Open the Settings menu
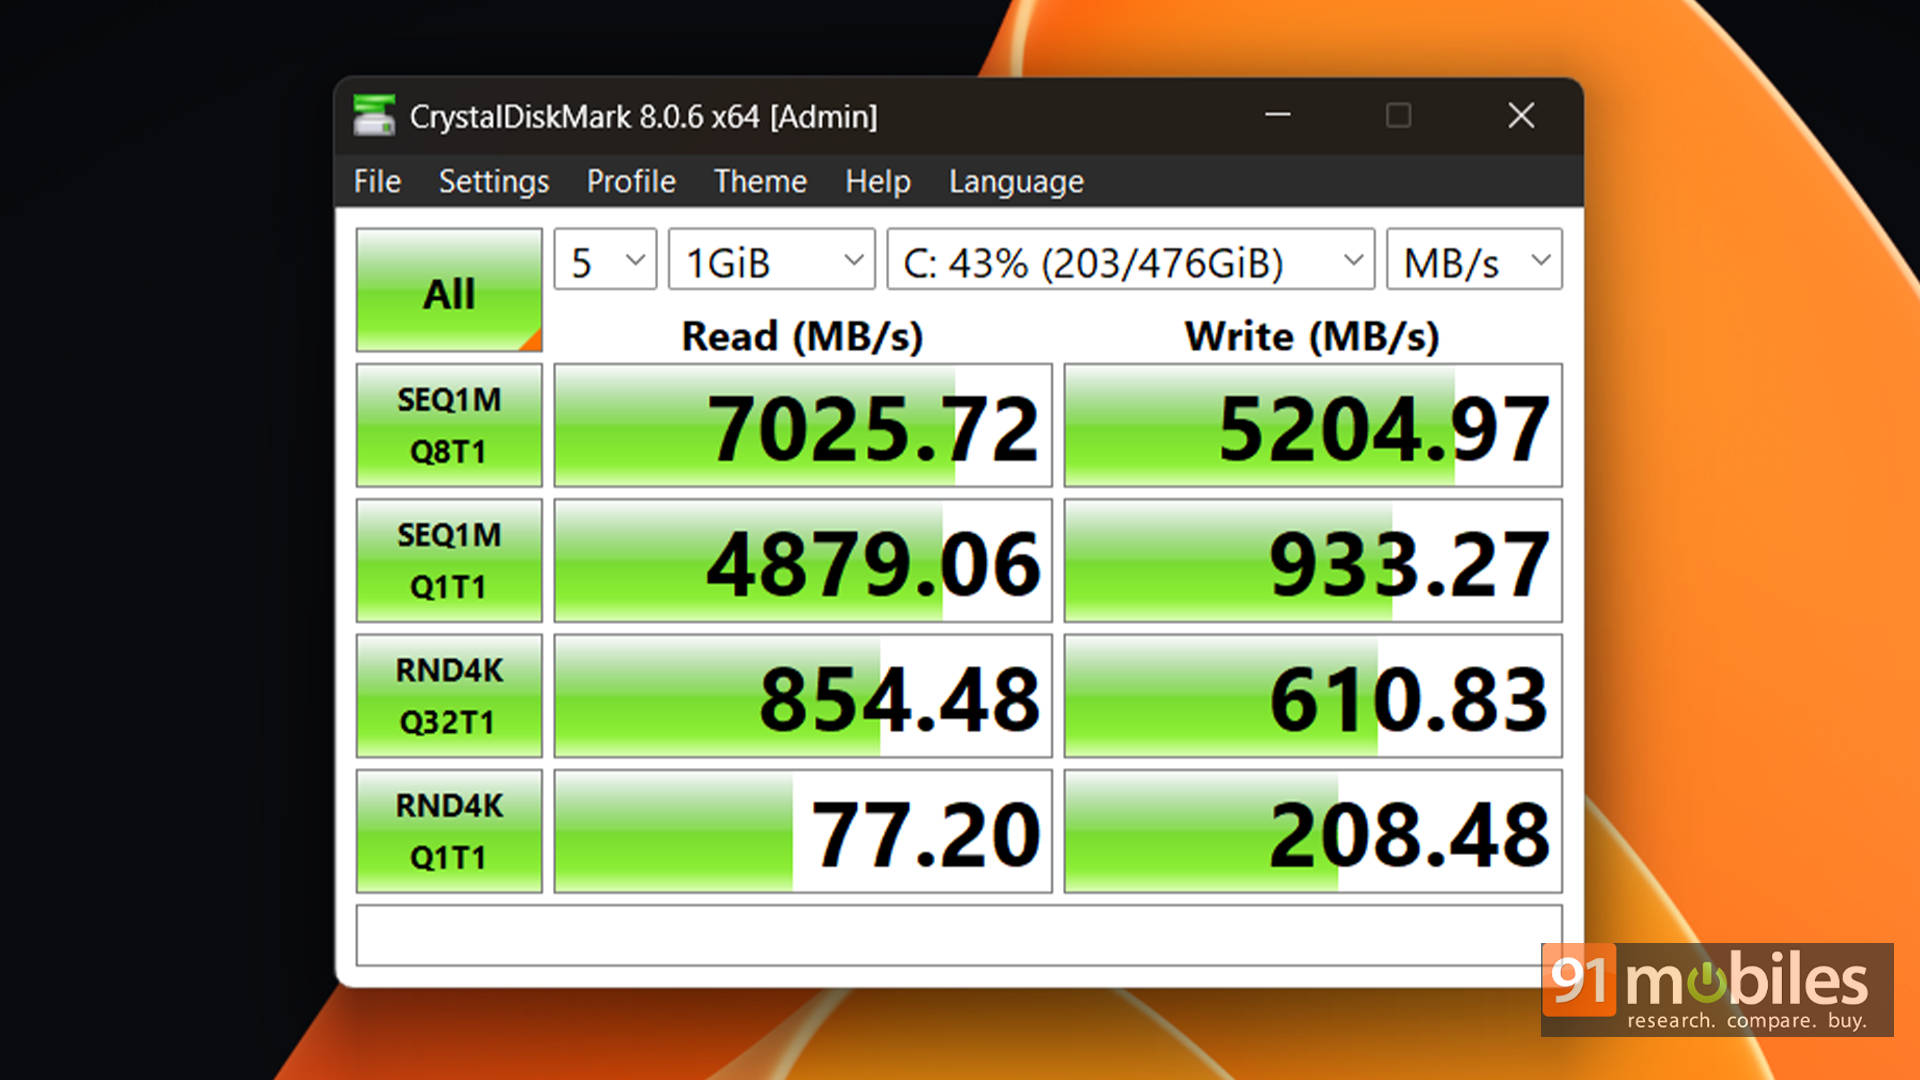Viewport: 1920px width, 1080px height. tap(494, 181)
